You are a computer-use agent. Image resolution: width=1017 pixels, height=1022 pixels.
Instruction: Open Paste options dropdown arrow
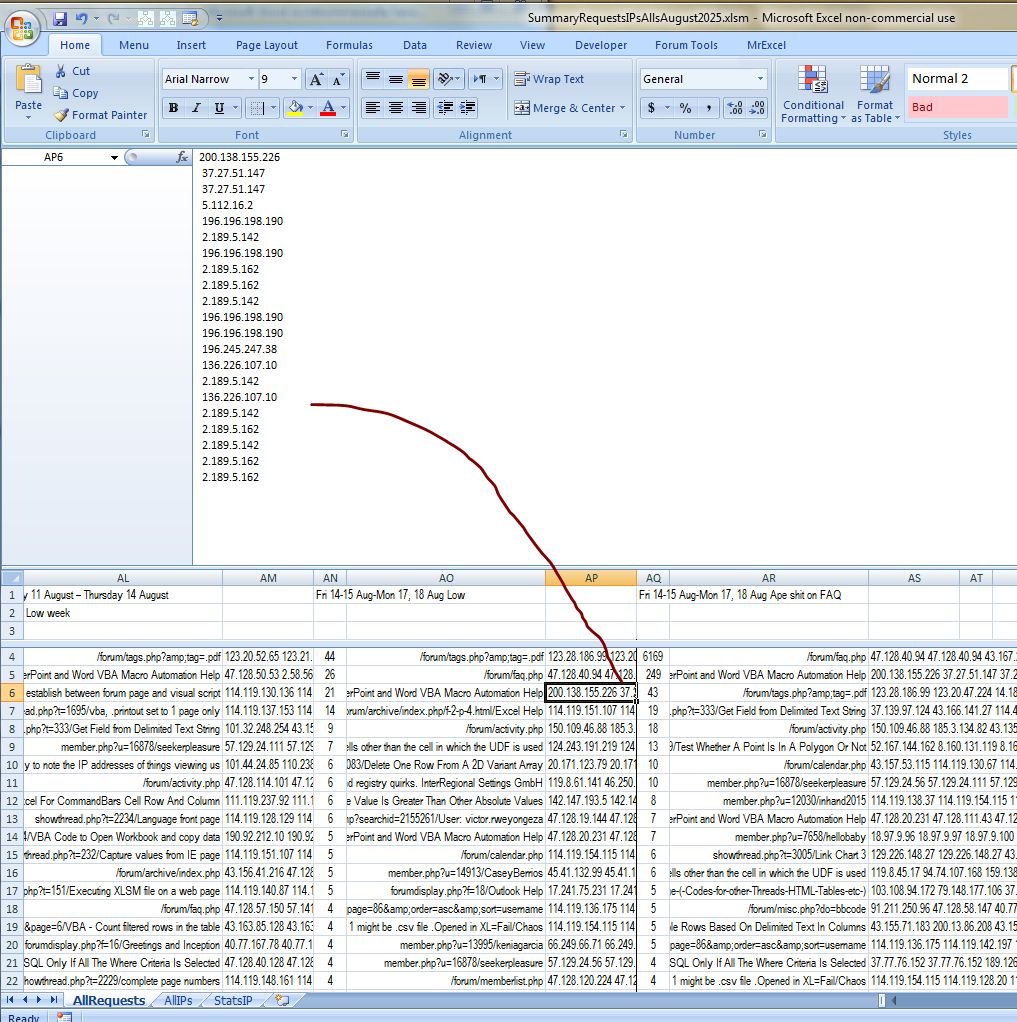pyautogui.click(x=29, y=117)
